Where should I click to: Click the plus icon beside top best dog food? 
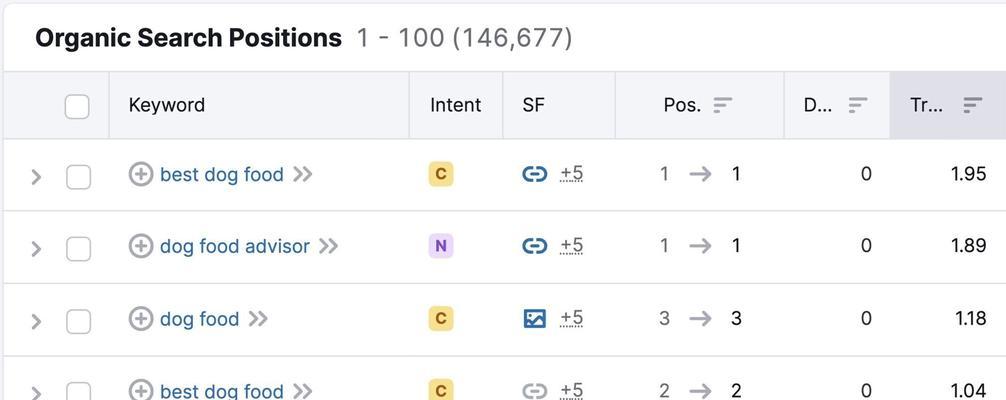click(141, 174)
